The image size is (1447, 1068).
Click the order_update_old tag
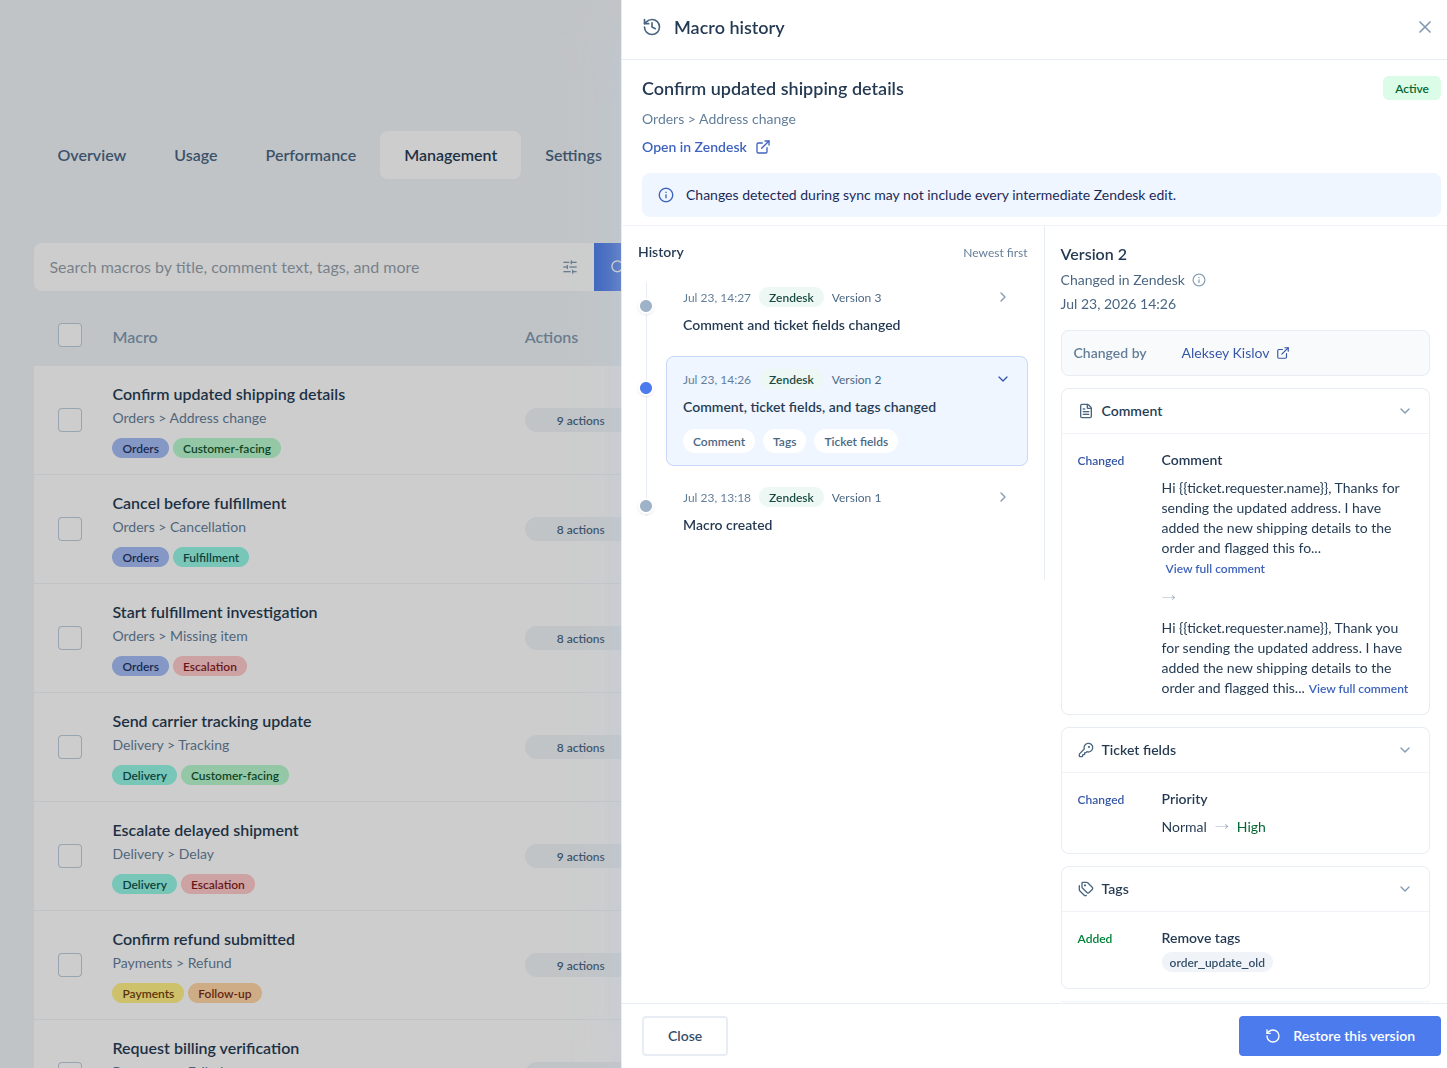click(x=1217, y=963)
